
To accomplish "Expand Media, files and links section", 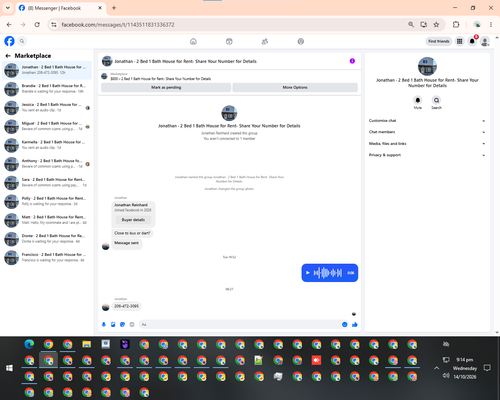I will click(427, 144).
